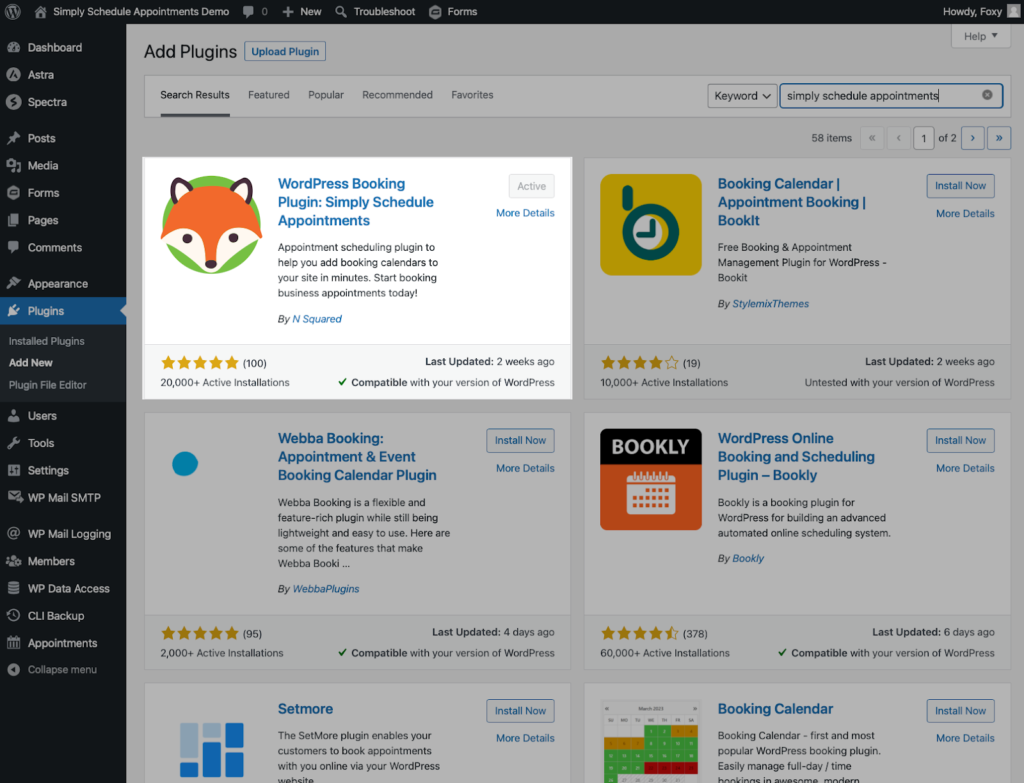Screen dimensions: 1024x783
Task: Go to next page of results
Action: pos(972,138)
